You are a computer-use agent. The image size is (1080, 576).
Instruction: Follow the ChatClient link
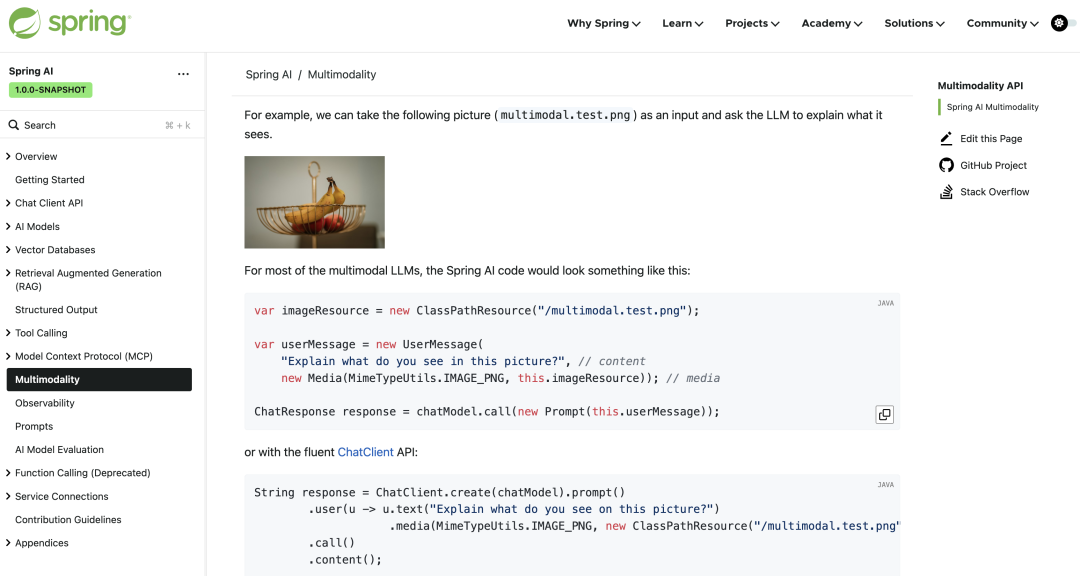pos(365,452)
